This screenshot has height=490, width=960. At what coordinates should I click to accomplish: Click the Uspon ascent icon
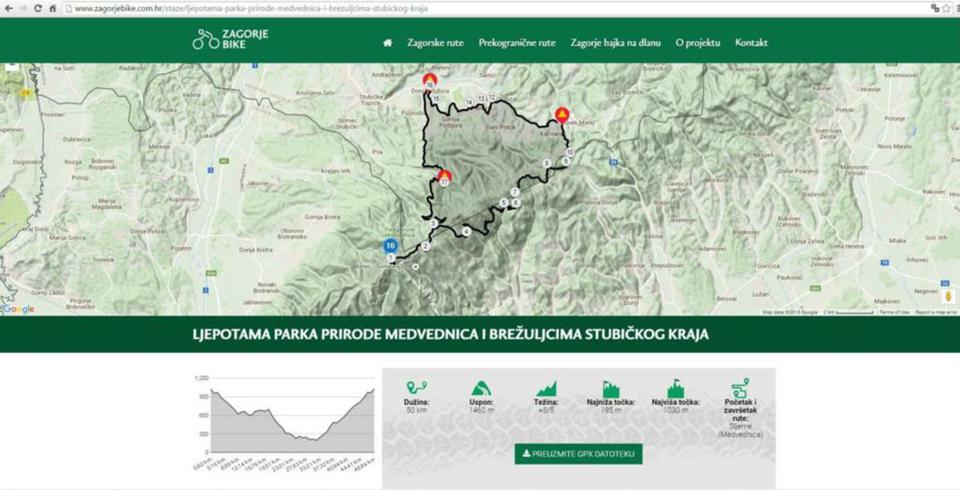pyautogui.click(x=481, y=388)
